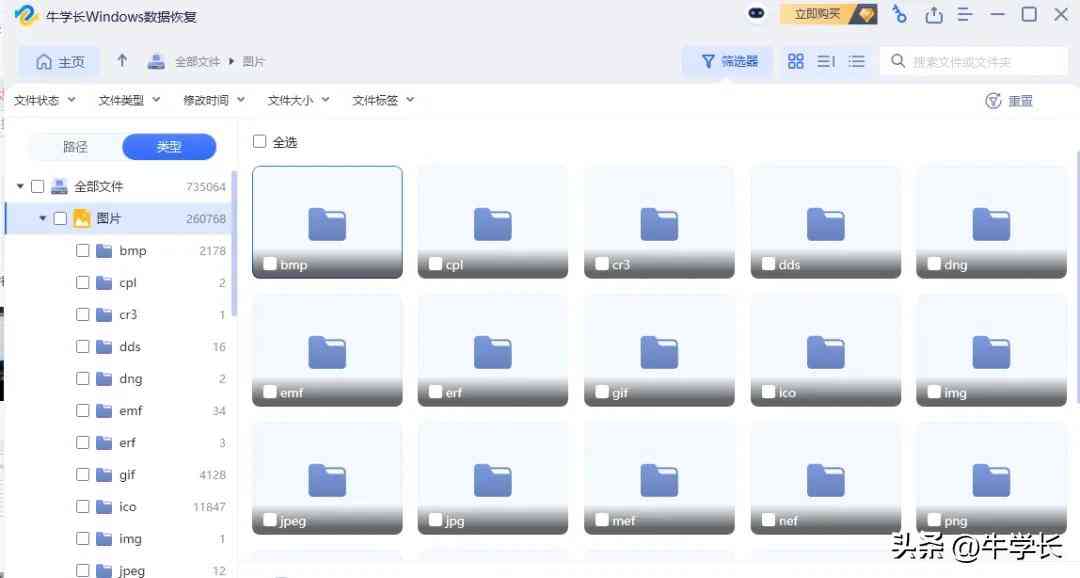Go to 主页 home page
The width and height of the screenshot is (1080, 578).
(59, 60)
